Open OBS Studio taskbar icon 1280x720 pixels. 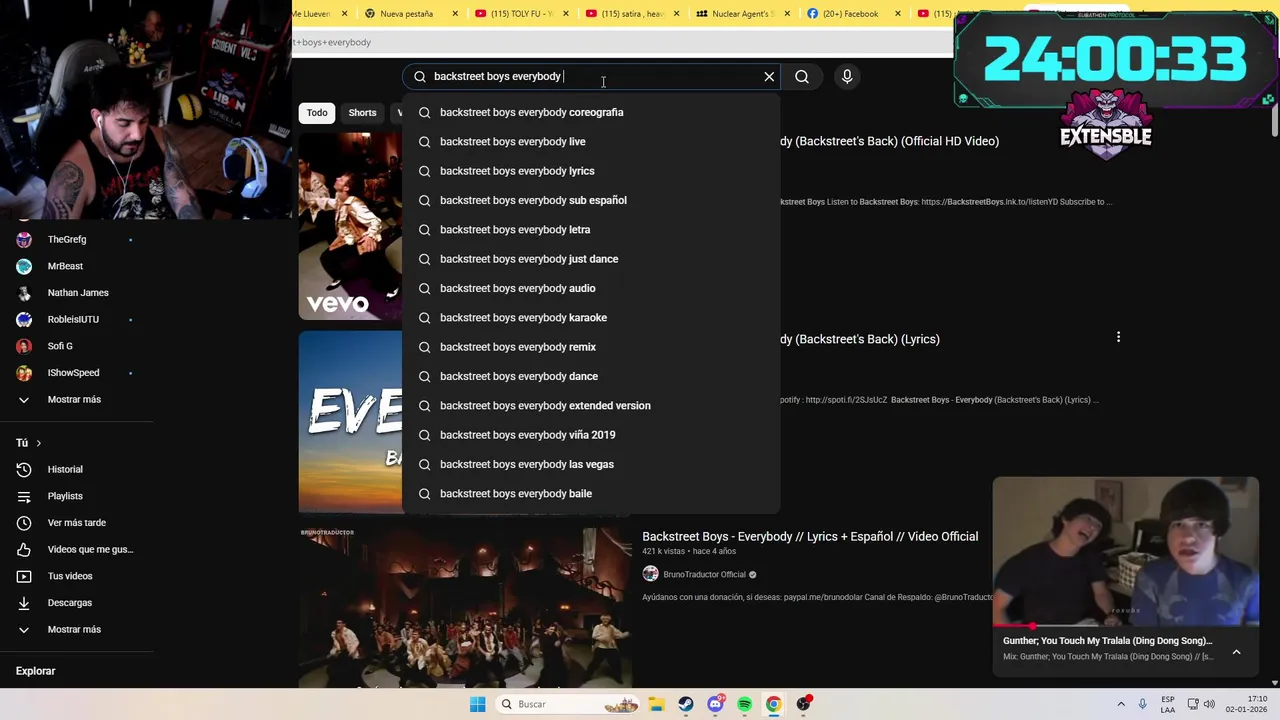[x=803, y=704]
